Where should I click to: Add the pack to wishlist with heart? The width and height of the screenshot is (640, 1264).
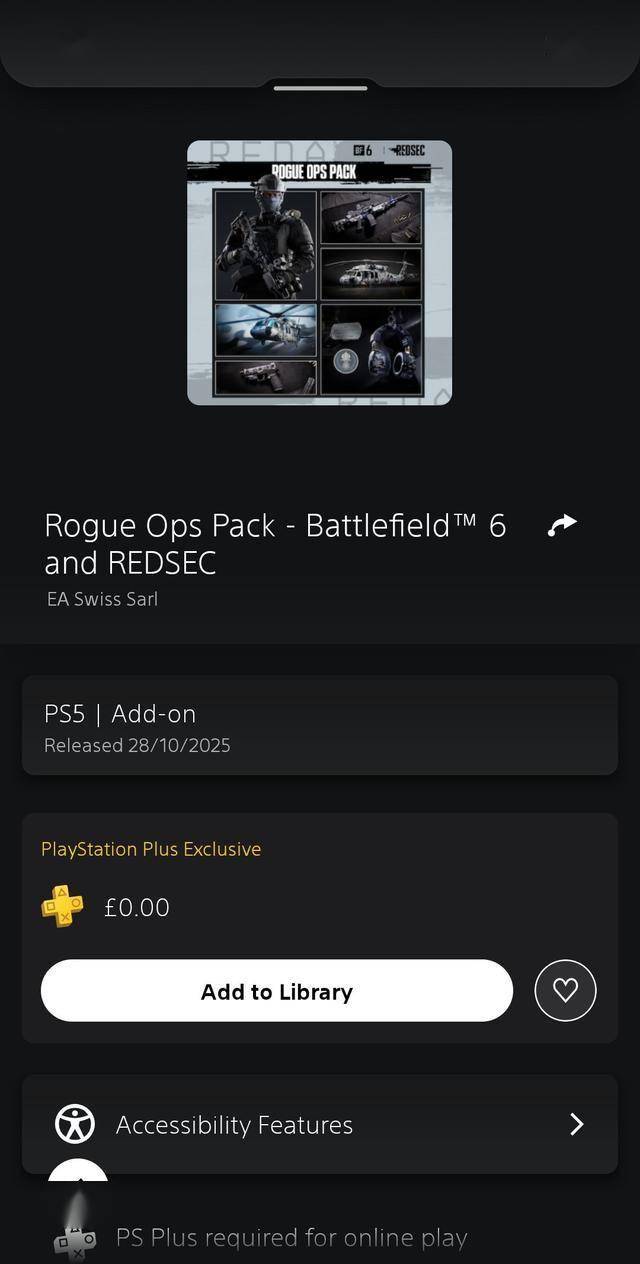tap(565, 990)
